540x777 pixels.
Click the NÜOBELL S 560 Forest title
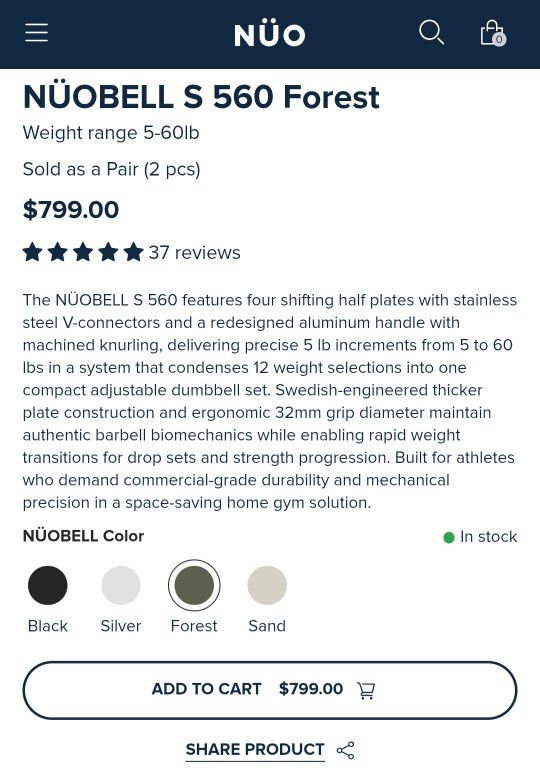point(201,97)
